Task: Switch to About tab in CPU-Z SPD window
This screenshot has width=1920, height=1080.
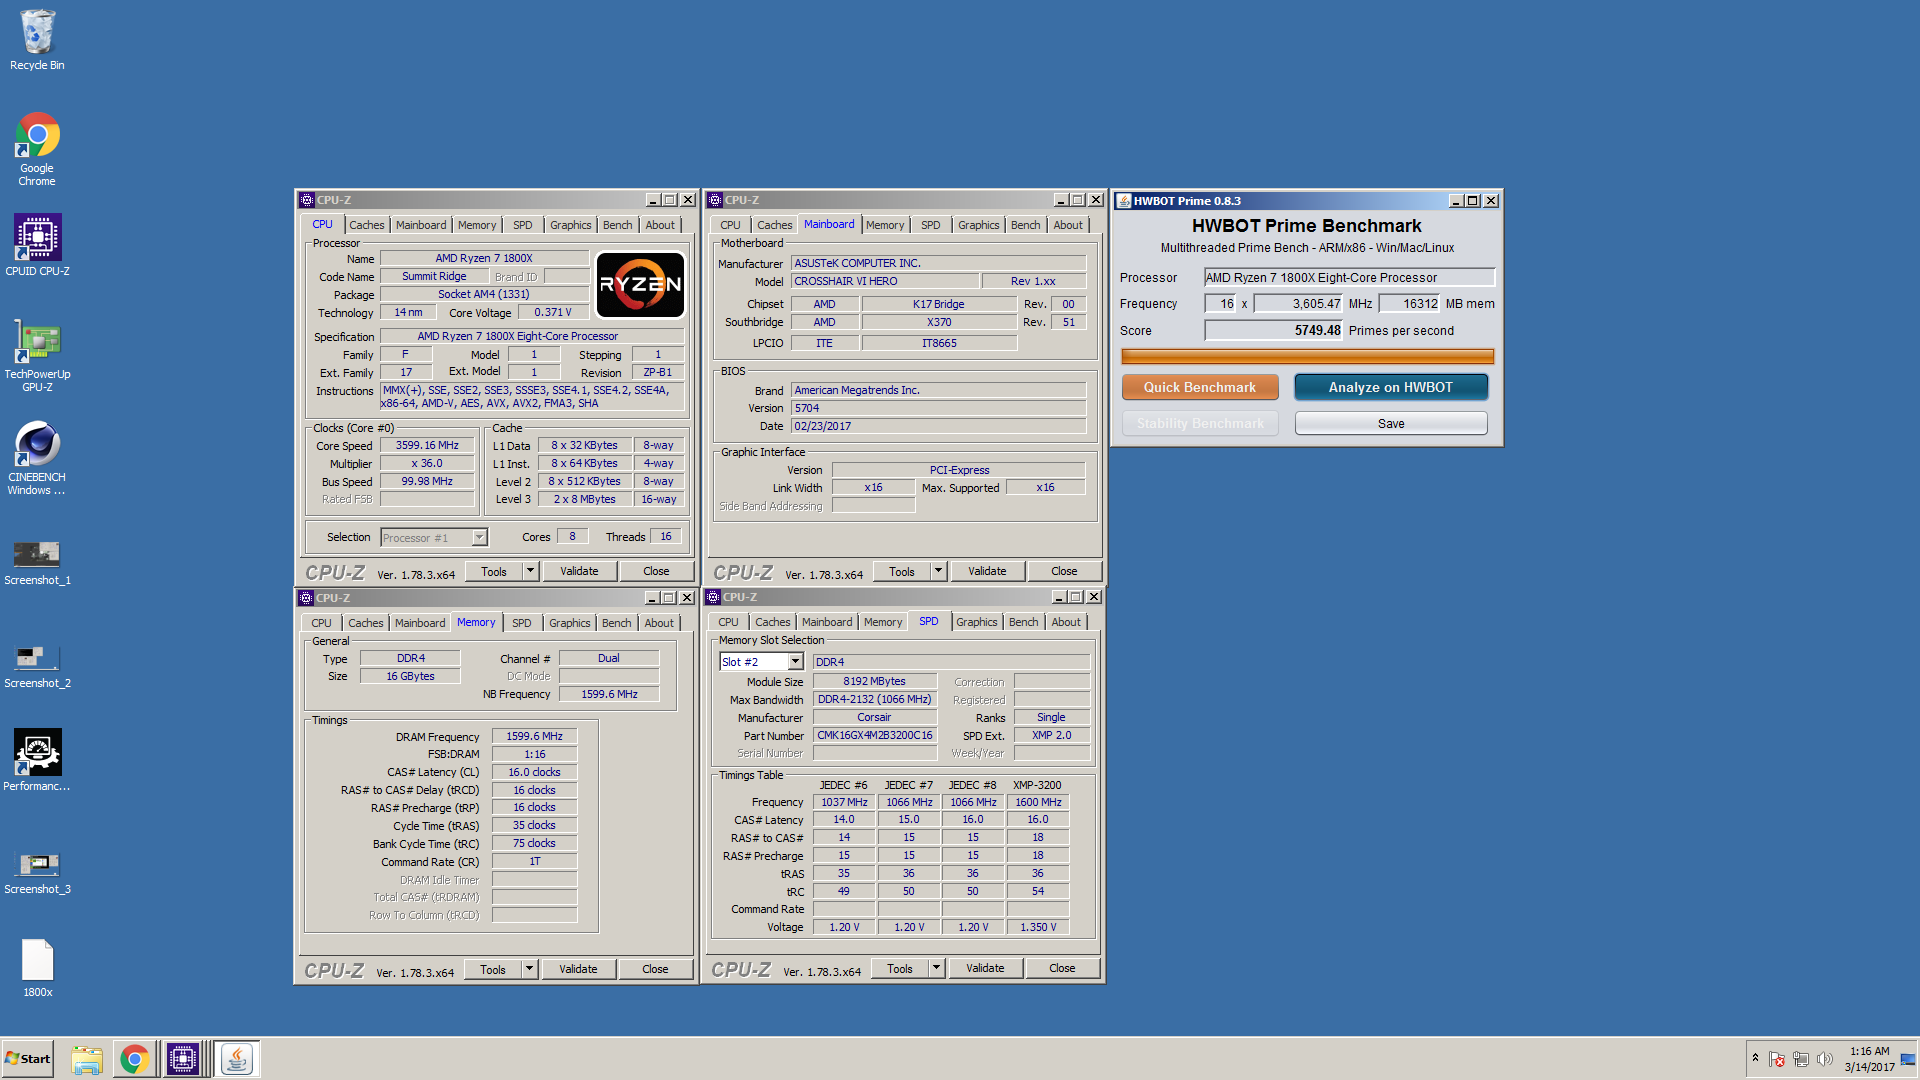Action: [x=1066, y=622]
